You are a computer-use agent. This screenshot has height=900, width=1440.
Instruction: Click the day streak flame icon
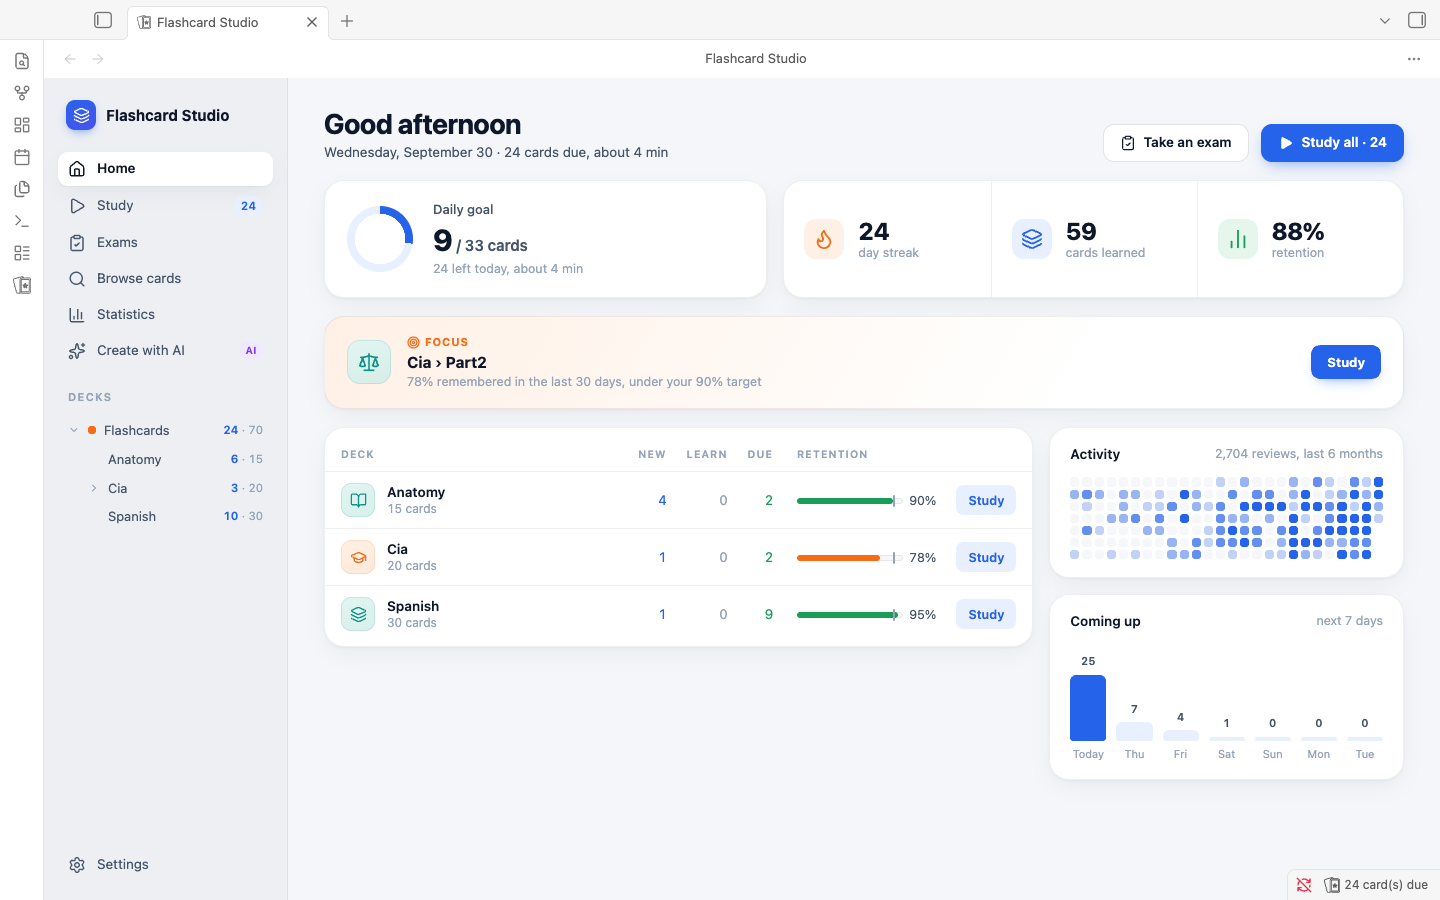[824, 239]
